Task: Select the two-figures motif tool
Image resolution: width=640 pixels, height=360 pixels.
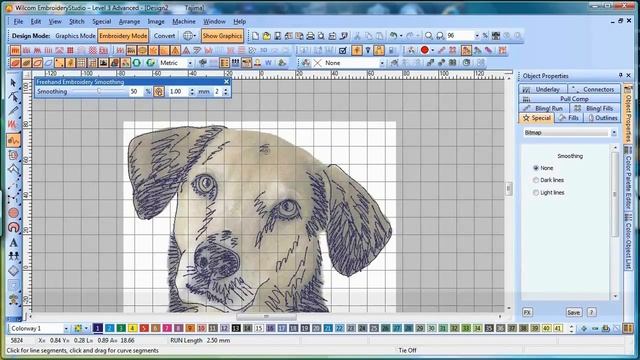Action: pos(13,256)
